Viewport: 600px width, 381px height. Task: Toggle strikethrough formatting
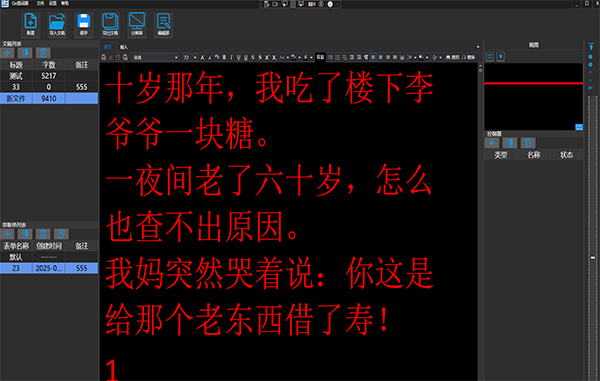point(253,57)
